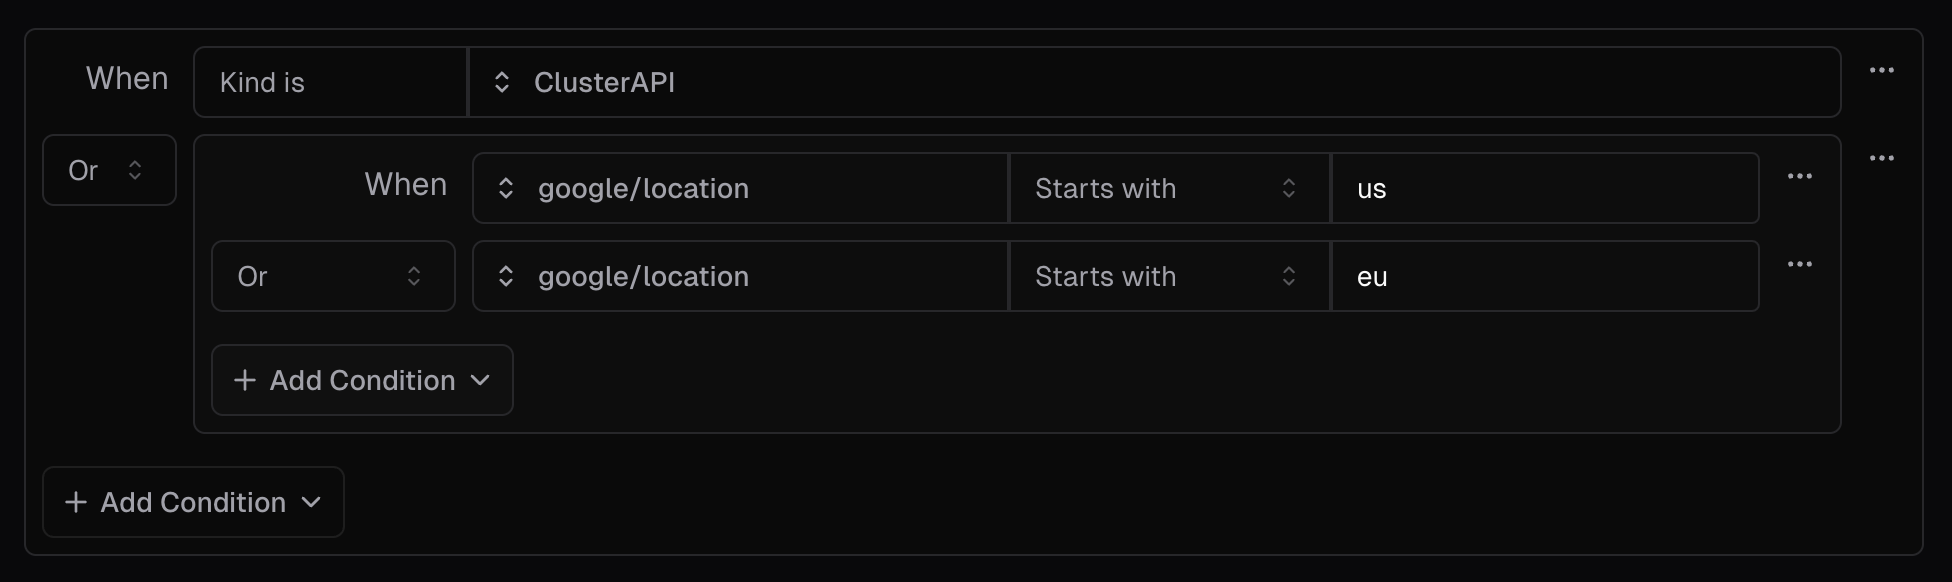Open the inner Or operator dropdown
Screen dimensions: 1952x582
333,276
